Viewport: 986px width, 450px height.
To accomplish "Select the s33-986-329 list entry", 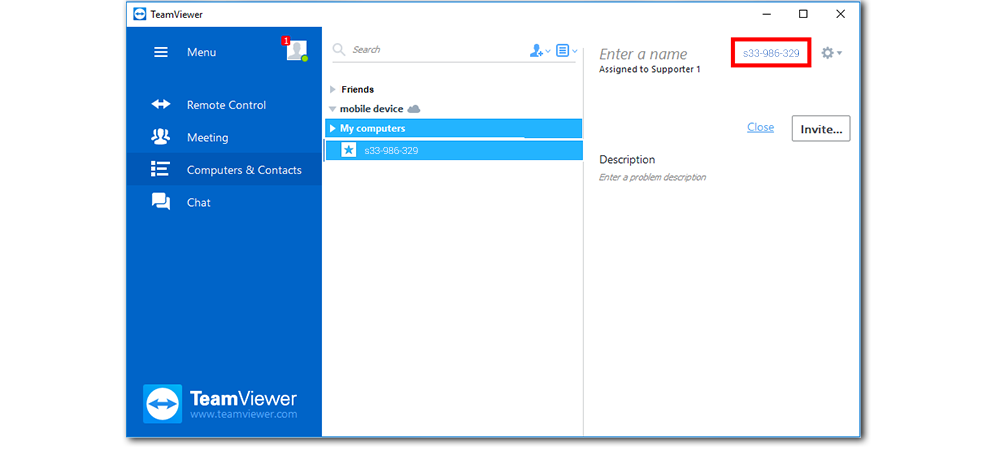I will point(453,150).
